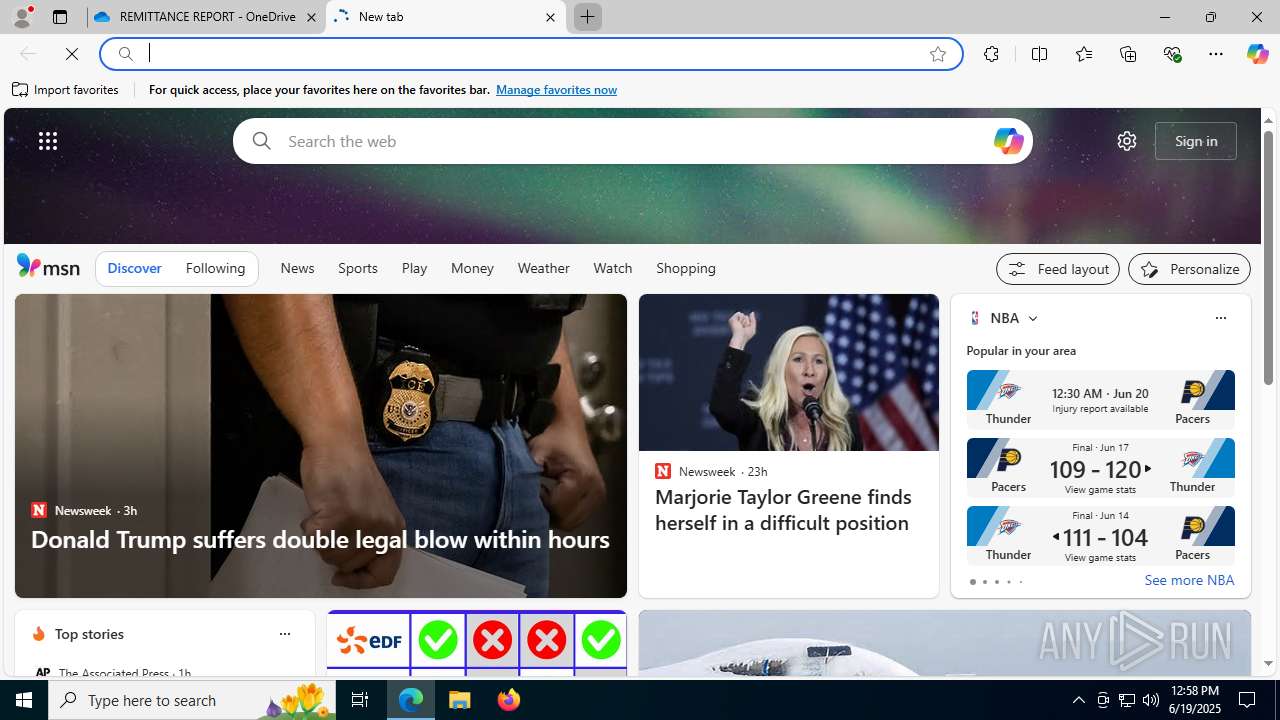Close the REMITTANCE REPORT tab
The width and height of the screenshot is (1280, 720).
coord(311,17)
